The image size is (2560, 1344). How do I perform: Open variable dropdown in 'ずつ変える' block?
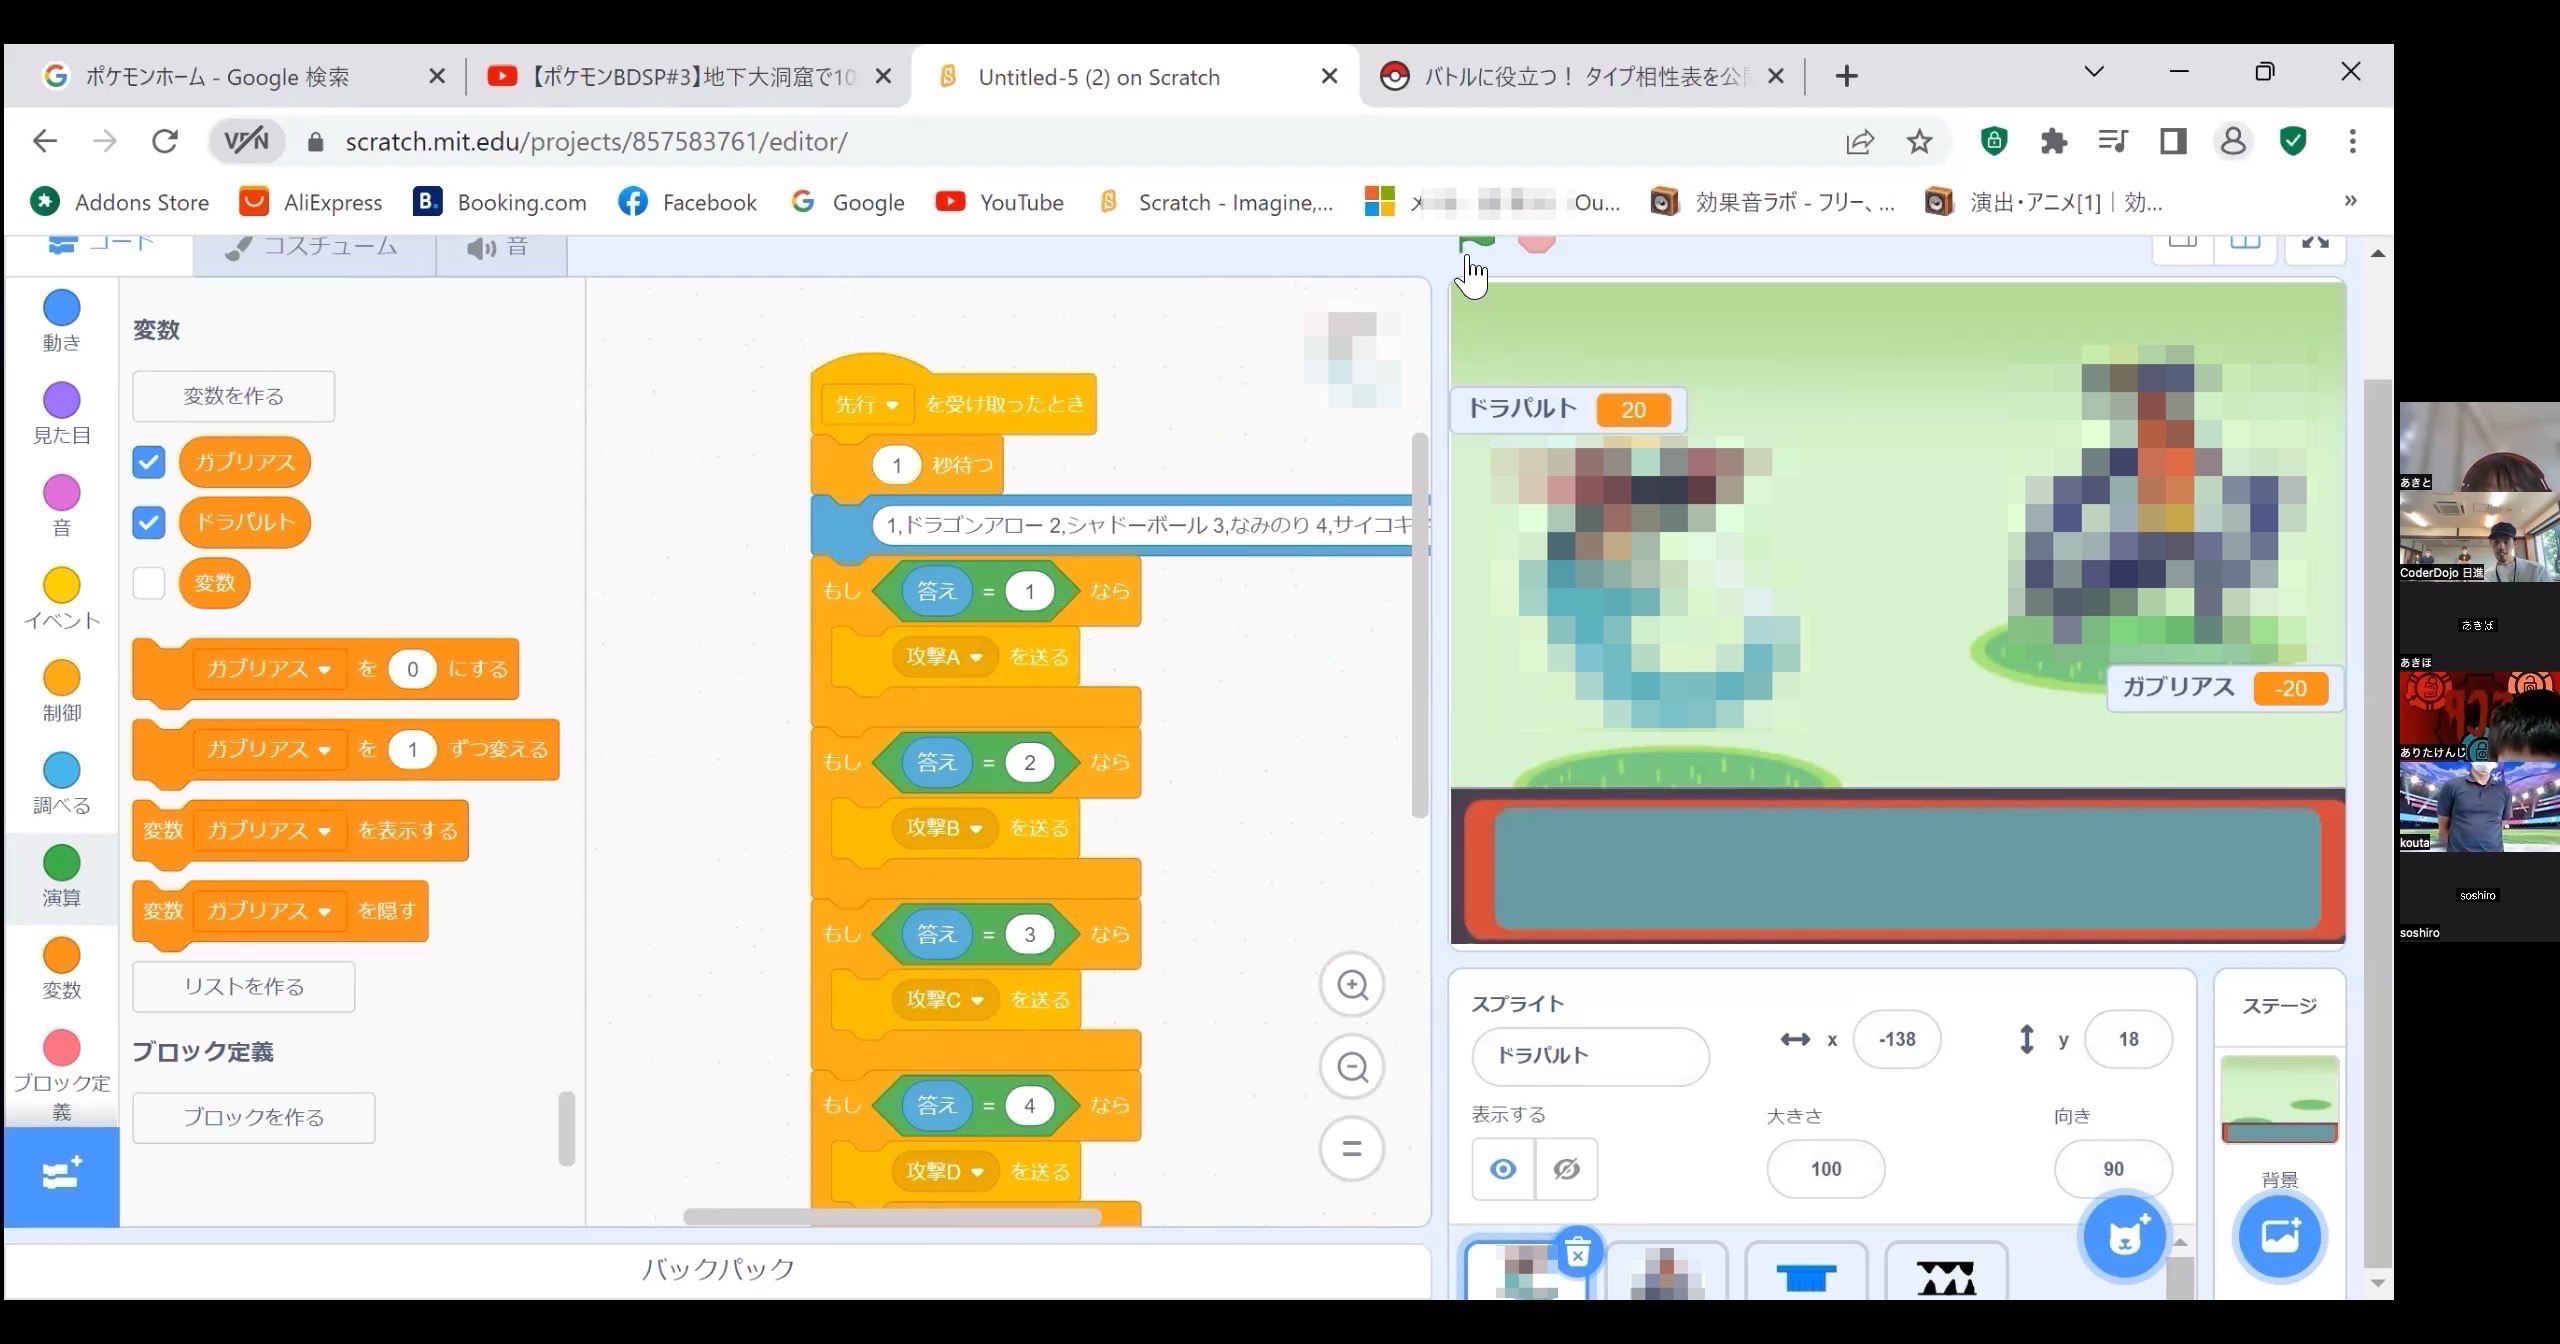269,749
